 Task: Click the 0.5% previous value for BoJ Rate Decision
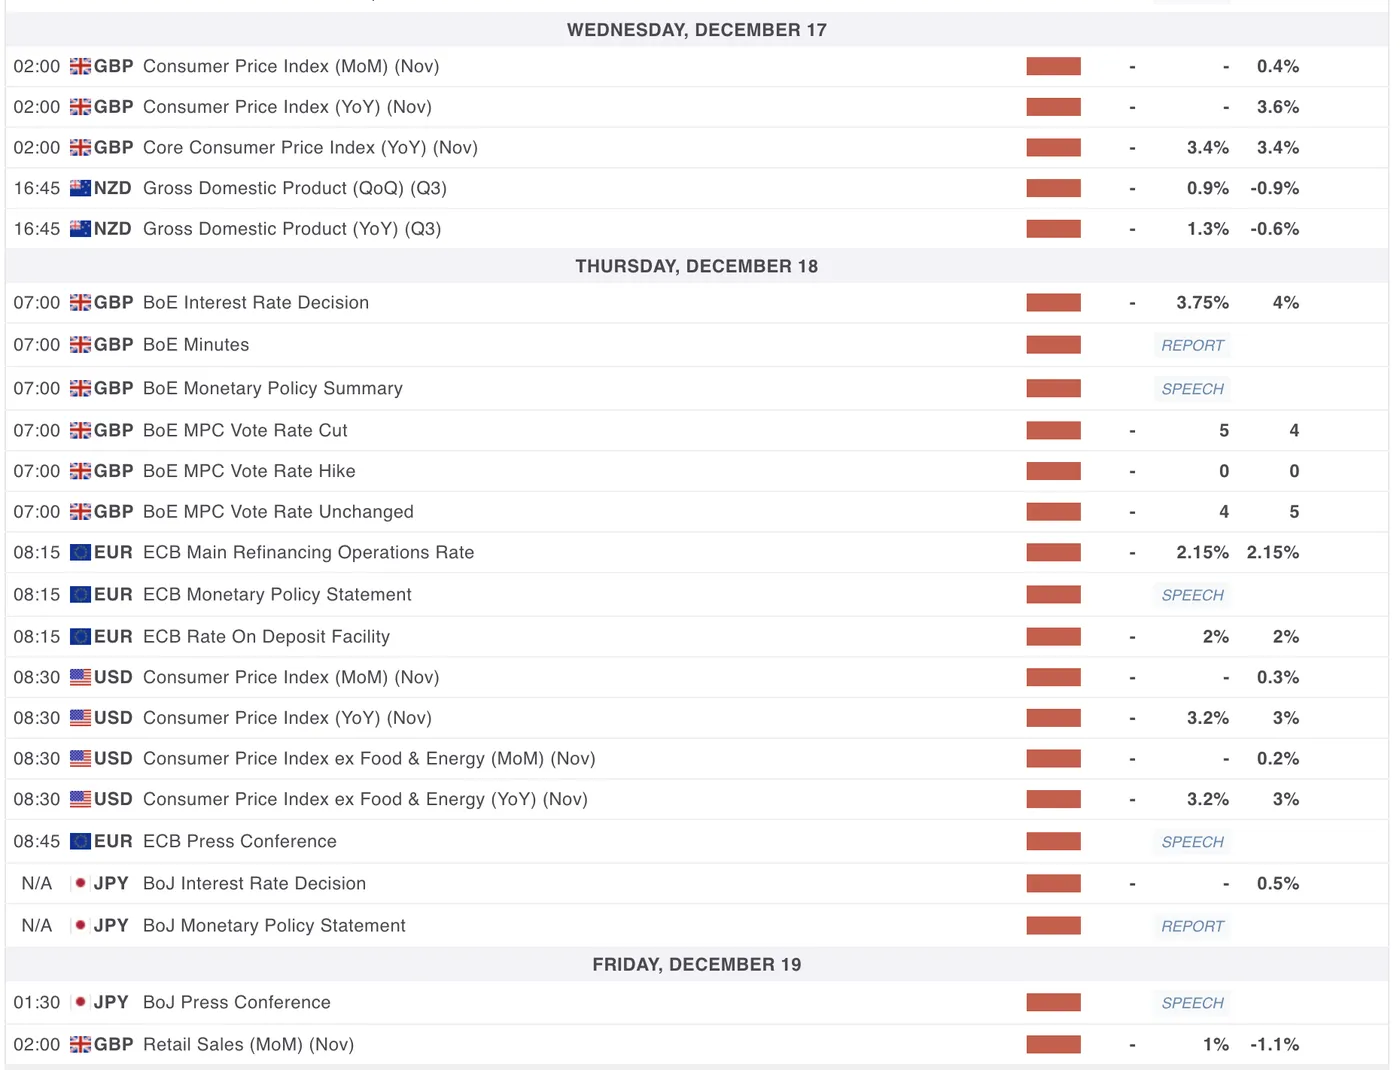1278,884
